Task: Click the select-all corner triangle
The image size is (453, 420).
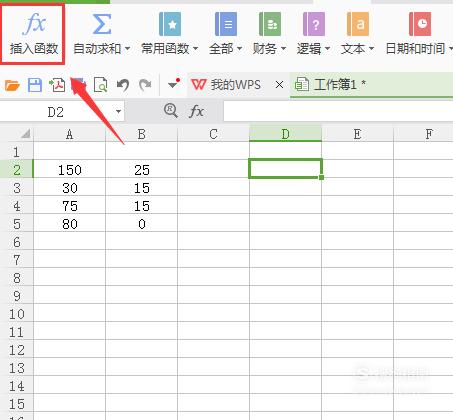Action: pyautogui.click(x=25, y=134)
